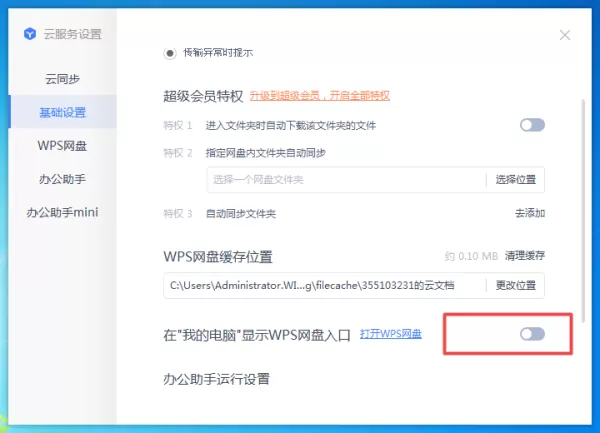Click the 超级会员特权 heading
The height and width of the screenshot is (433, 600).
pos(203,96)
